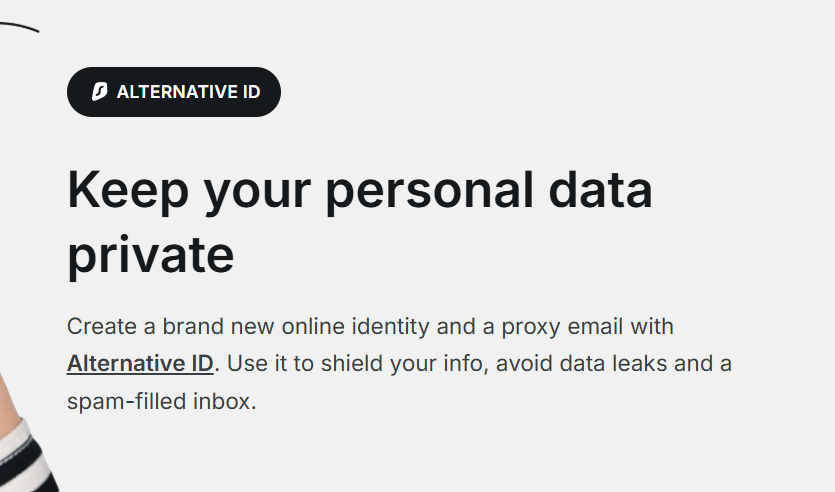Click the word "private" in the headline
Screen dimensions: 835x492
tap(150, 254)
